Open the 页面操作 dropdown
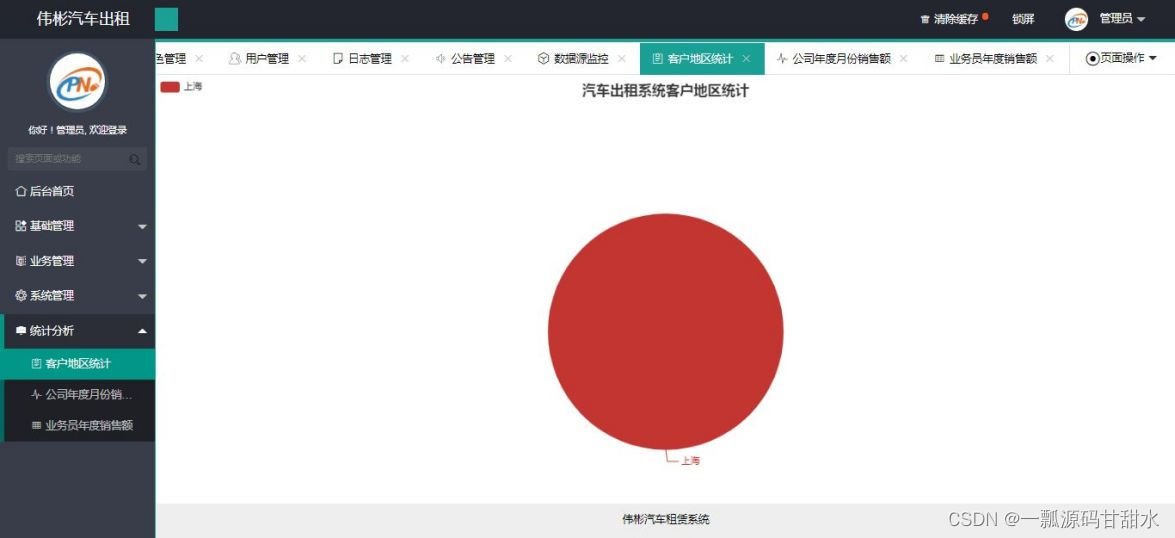The height and width of the screenshot is (538, 1175). coord(1122,58)
